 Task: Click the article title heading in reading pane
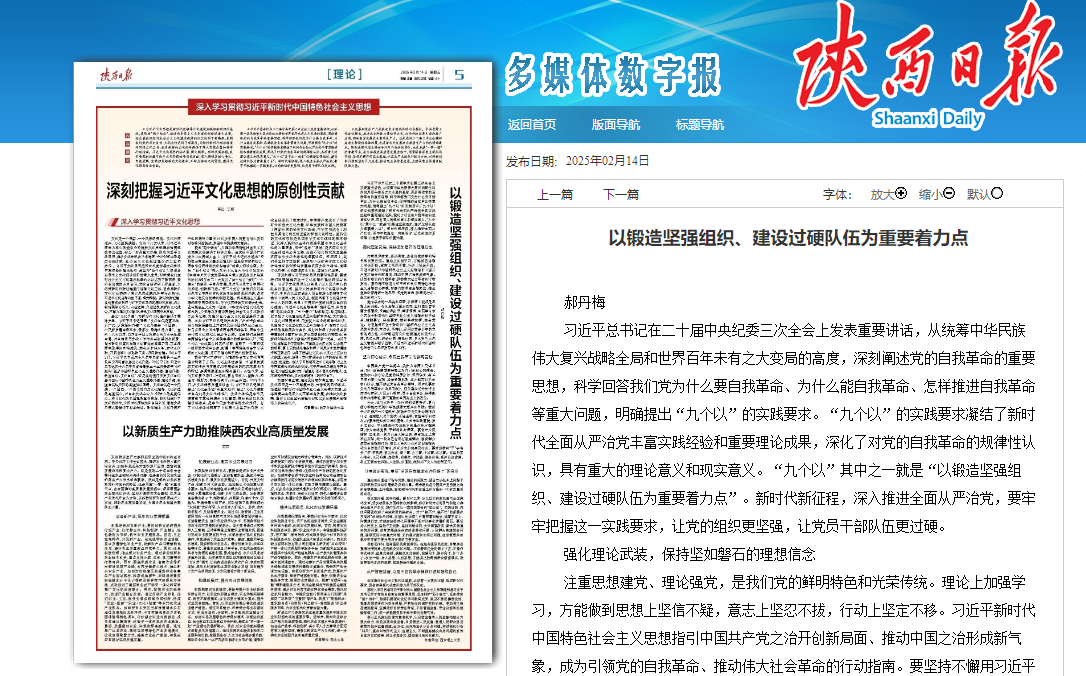(788, 238)
